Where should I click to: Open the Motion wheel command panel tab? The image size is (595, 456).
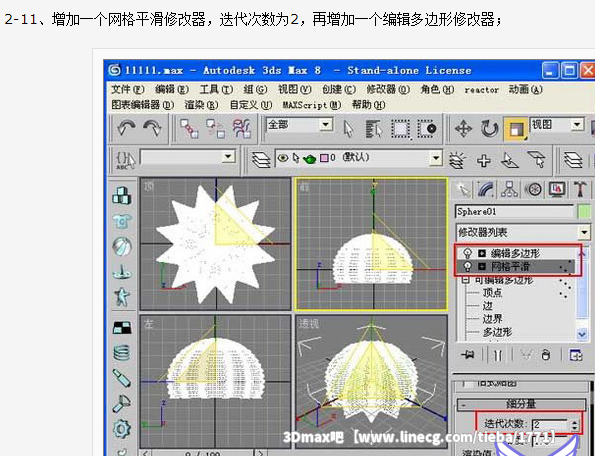534,189
